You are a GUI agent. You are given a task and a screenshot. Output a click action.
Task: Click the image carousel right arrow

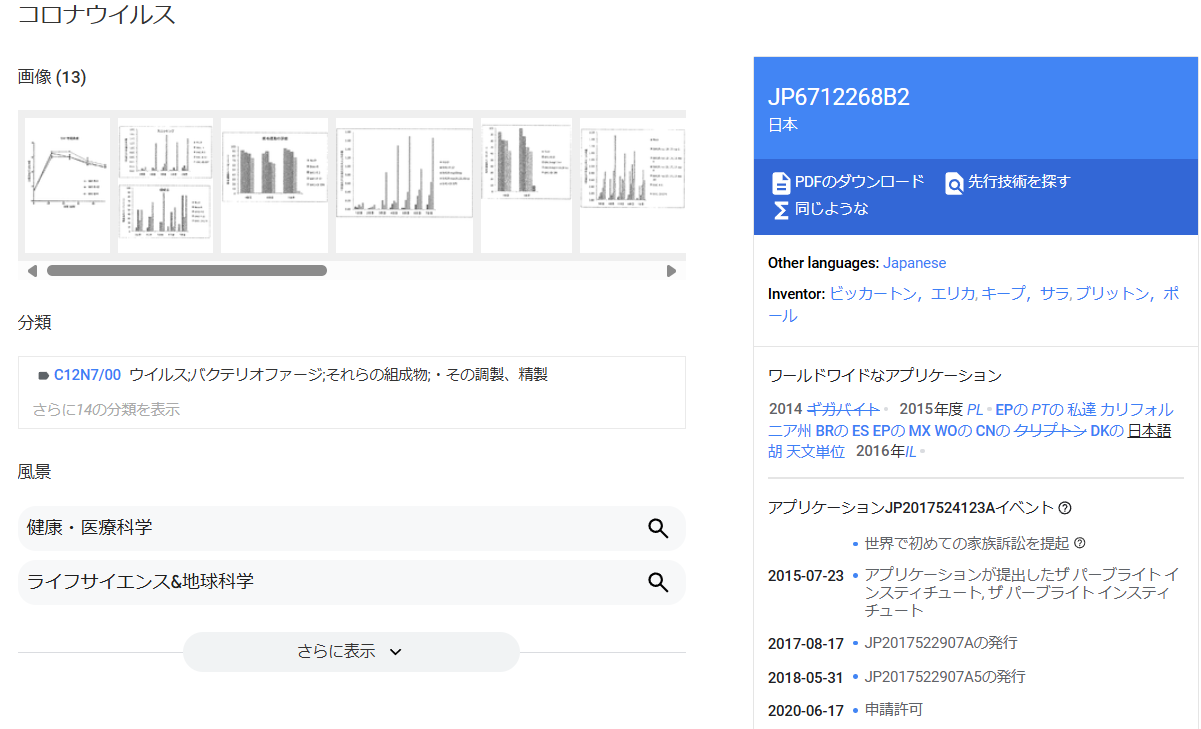(671, 271)
